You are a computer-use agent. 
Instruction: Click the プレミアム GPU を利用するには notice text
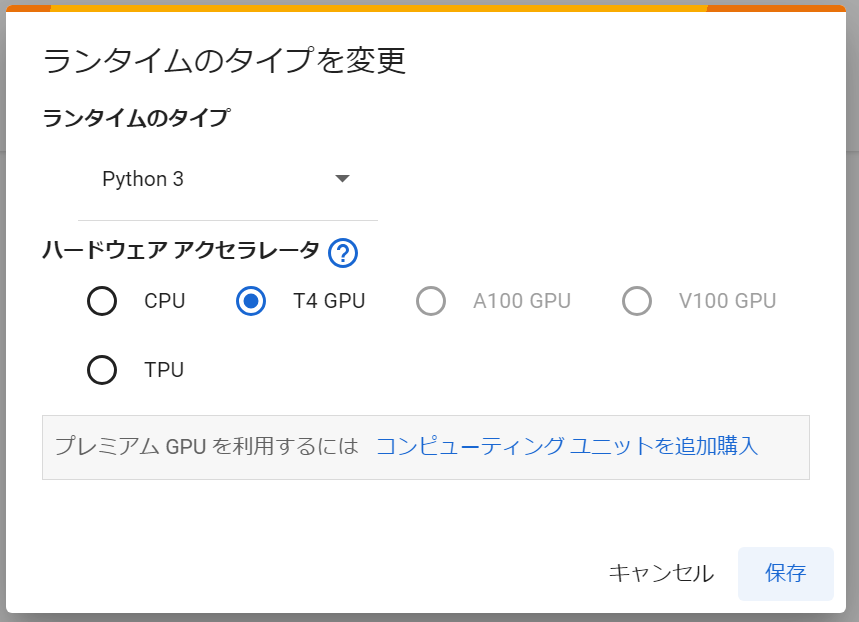tap(207, 446)
